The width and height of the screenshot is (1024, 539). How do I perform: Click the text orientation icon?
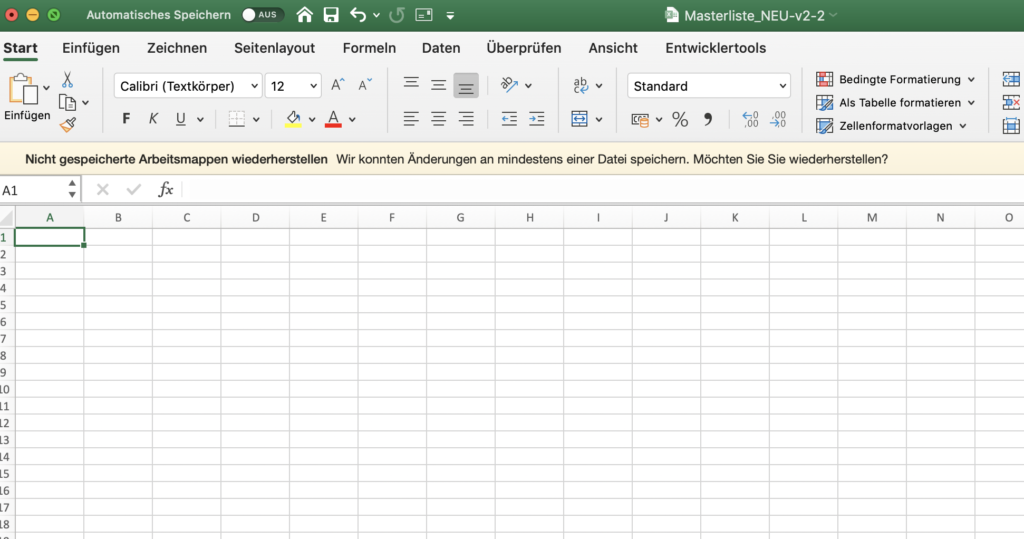pos(509,85)
